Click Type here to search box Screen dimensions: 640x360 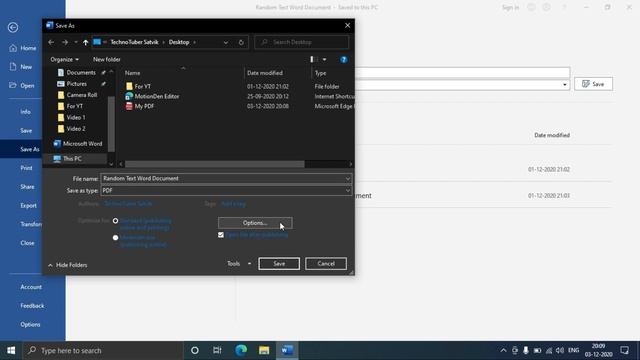point(102,351)
